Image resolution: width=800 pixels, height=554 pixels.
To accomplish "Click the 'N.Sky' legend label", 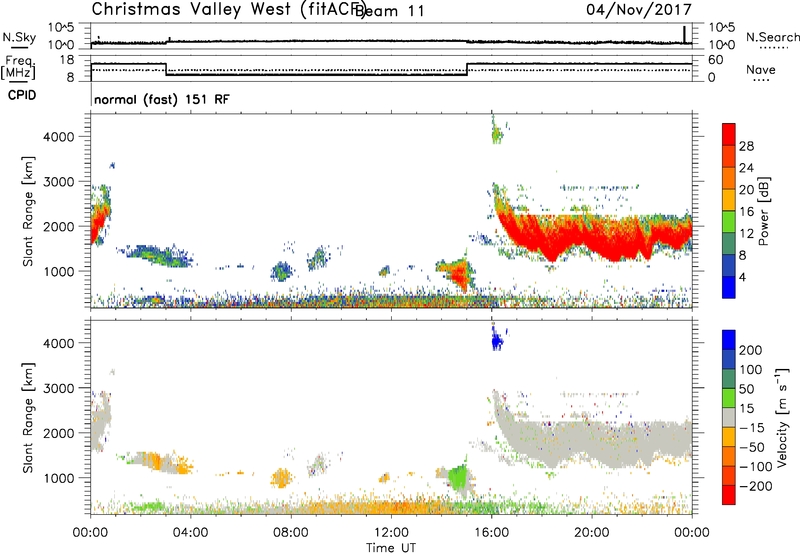I will coord(19,37).
